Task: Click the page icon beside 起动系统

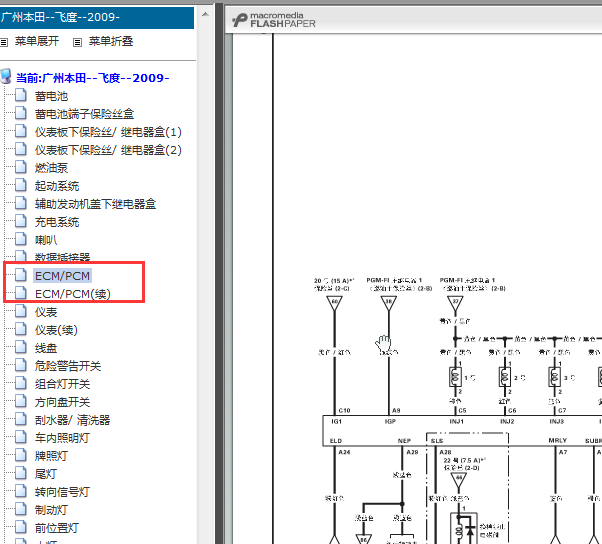Action: (21, 185)
